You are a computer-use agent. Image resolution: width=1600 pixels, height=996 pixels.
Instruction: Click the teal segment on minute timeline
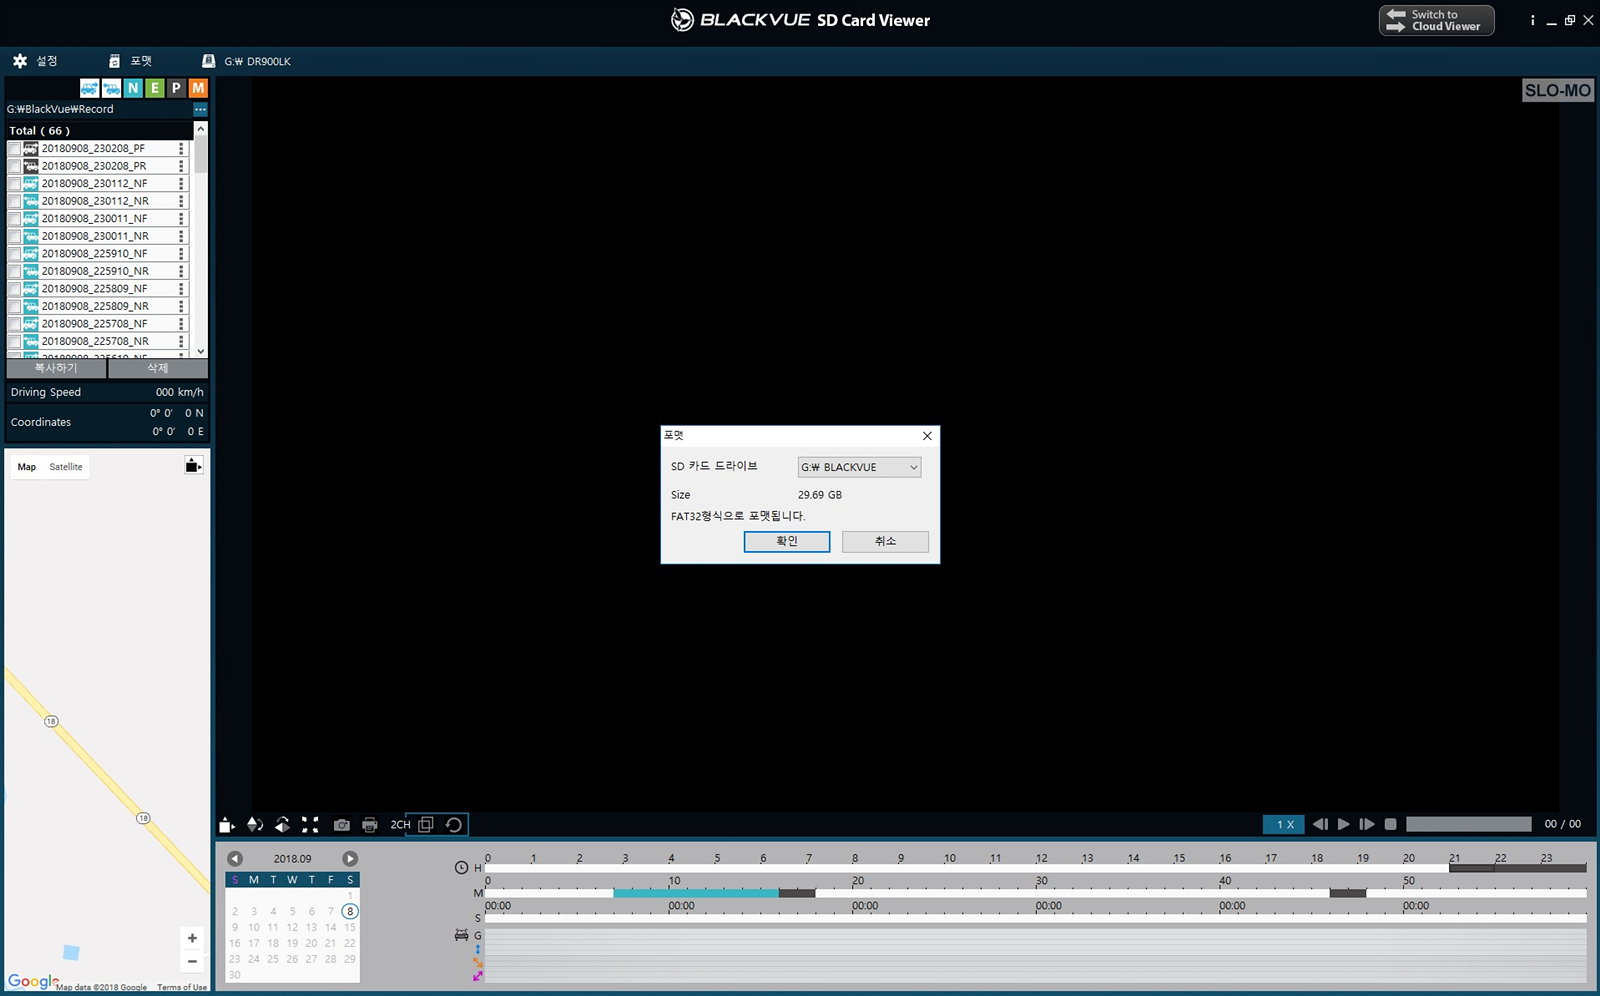[x=696, y=893]
